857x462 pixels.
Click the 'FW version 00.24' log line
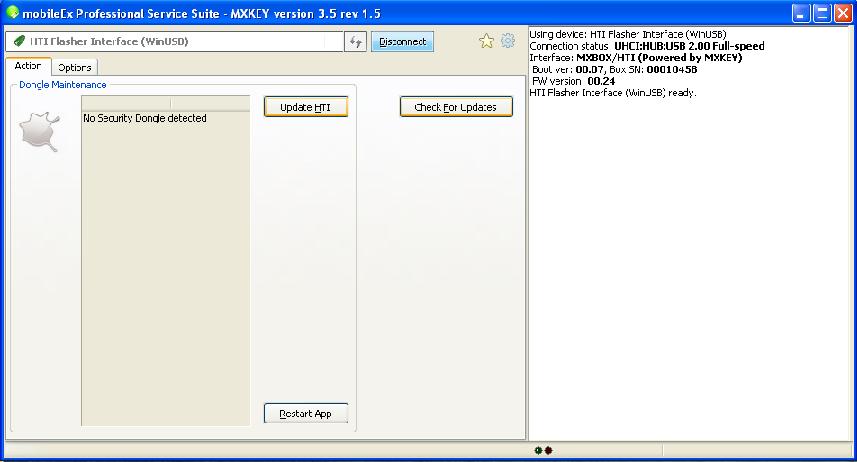click(573, 81)
